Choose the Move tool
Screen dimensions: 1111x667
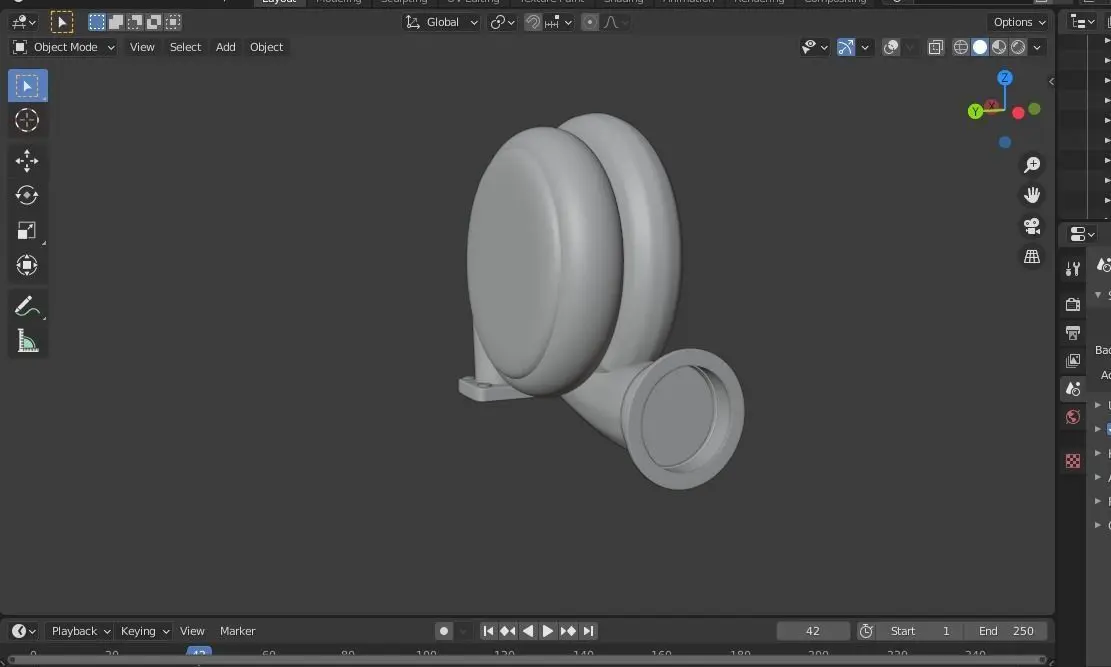coord(27,161)
